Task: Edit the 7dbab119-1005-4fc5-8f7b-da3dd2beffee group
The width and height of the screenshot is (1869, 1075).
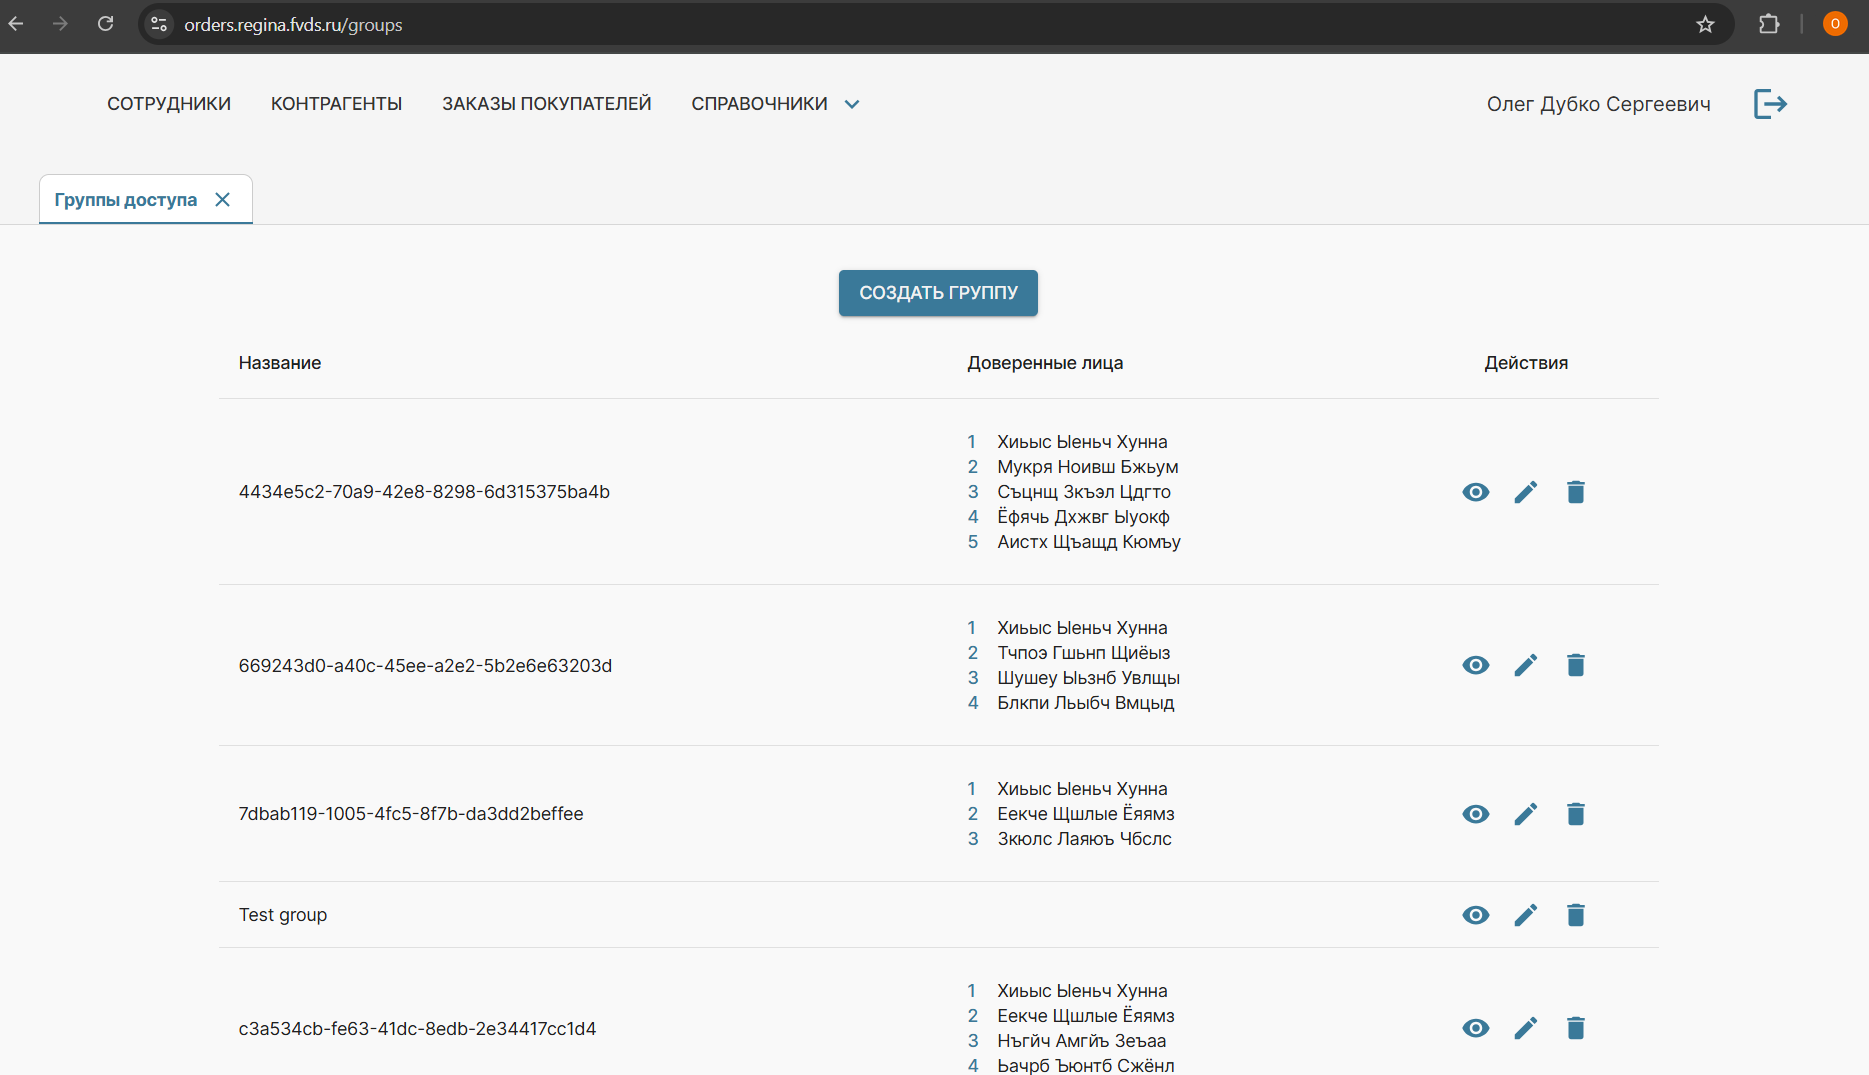Action: pyautogui.click(x=1525, y=815)
